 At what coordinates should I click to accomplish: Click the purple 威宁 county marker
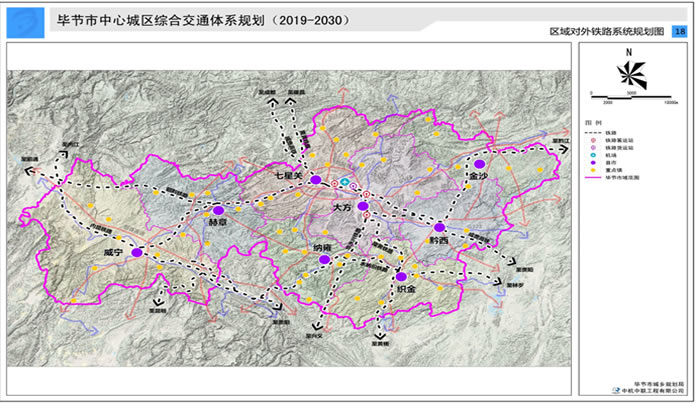[136, 253]
